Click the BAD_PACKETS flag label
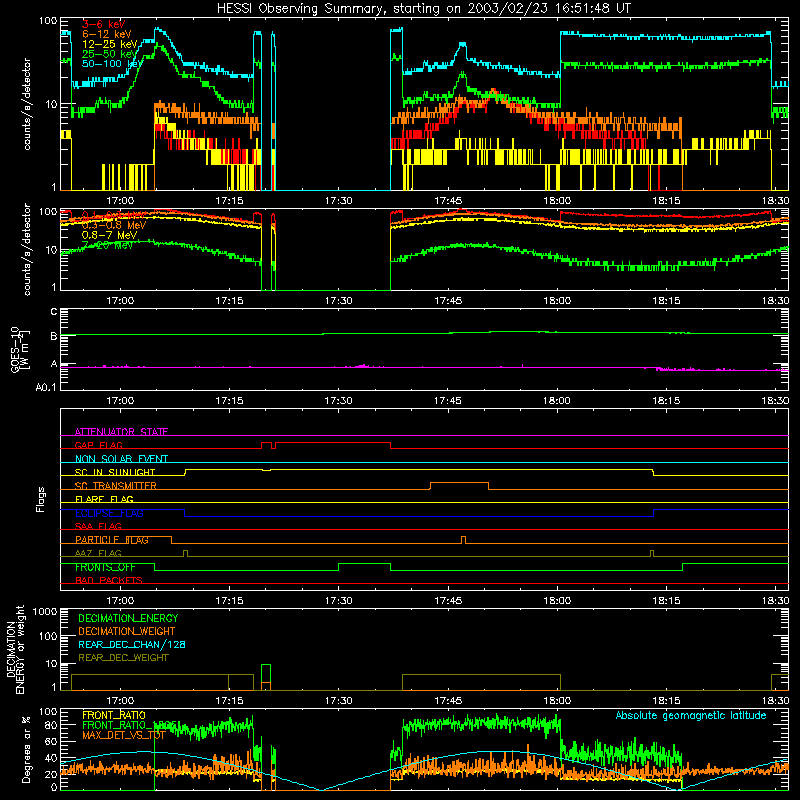 point(109,580)
